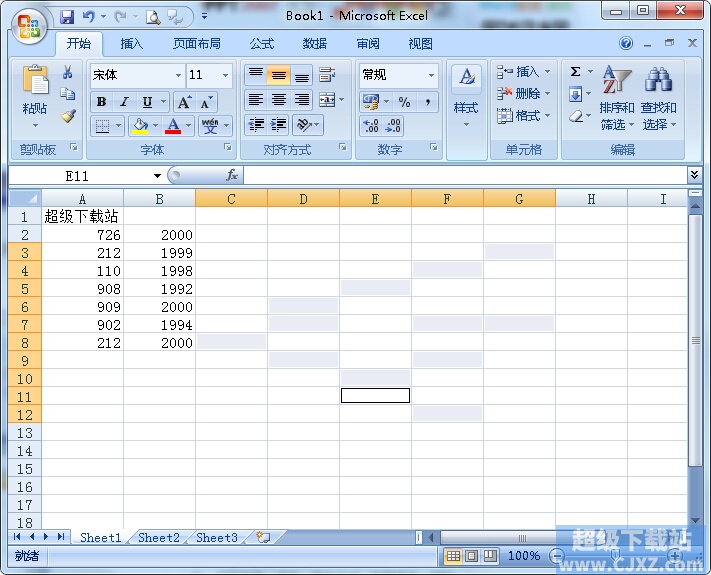Image resolution: width=711 pixels, height=575 pixels.
Task: Open Excel Help question mark
Action: [626, 44]
